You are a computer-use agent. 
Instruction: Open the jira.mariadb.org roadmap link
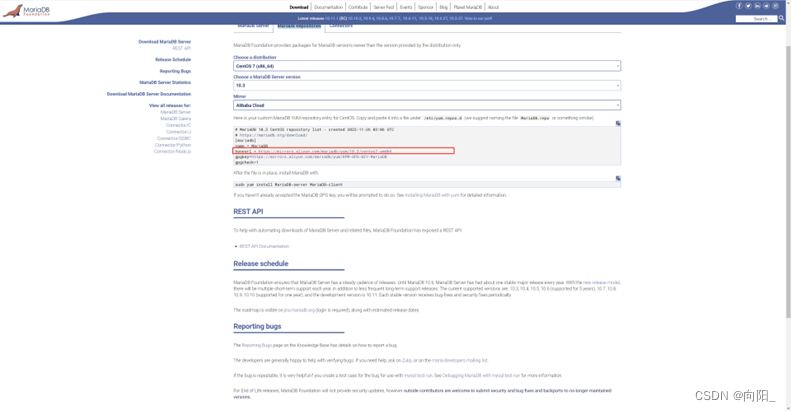tap(299, 310)
